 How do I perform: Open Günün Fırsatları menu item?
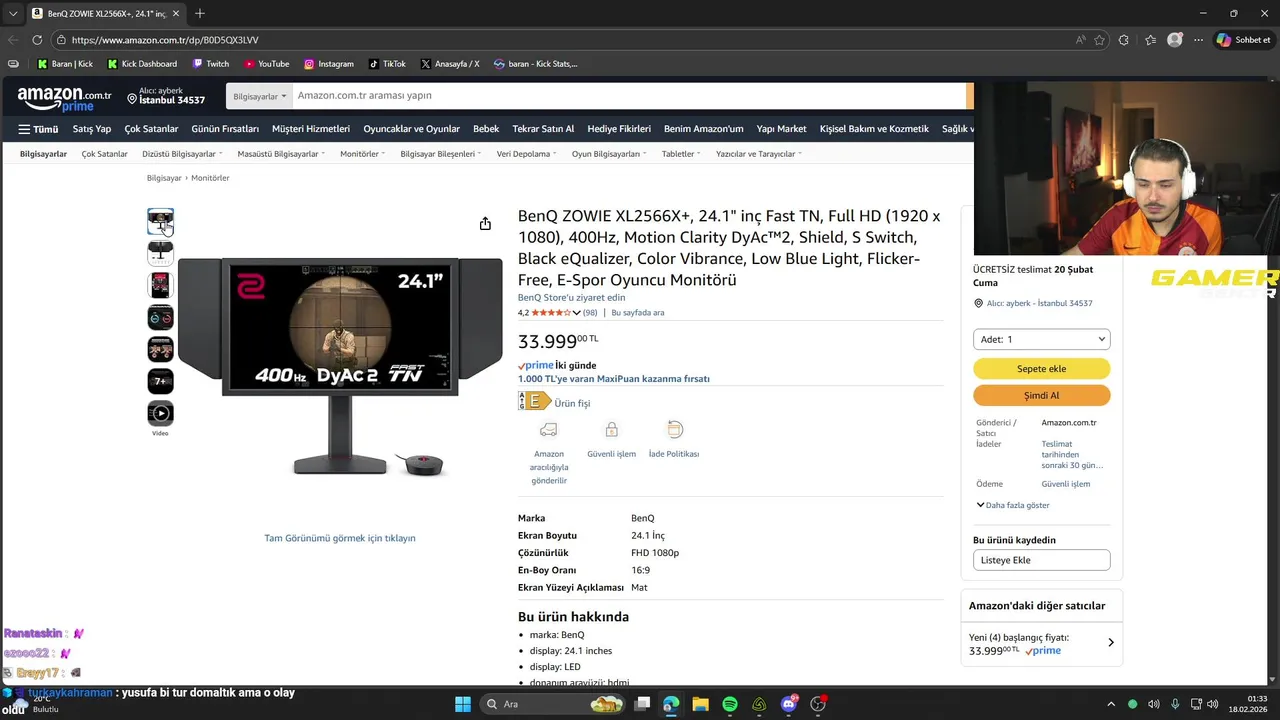[225, 129]
